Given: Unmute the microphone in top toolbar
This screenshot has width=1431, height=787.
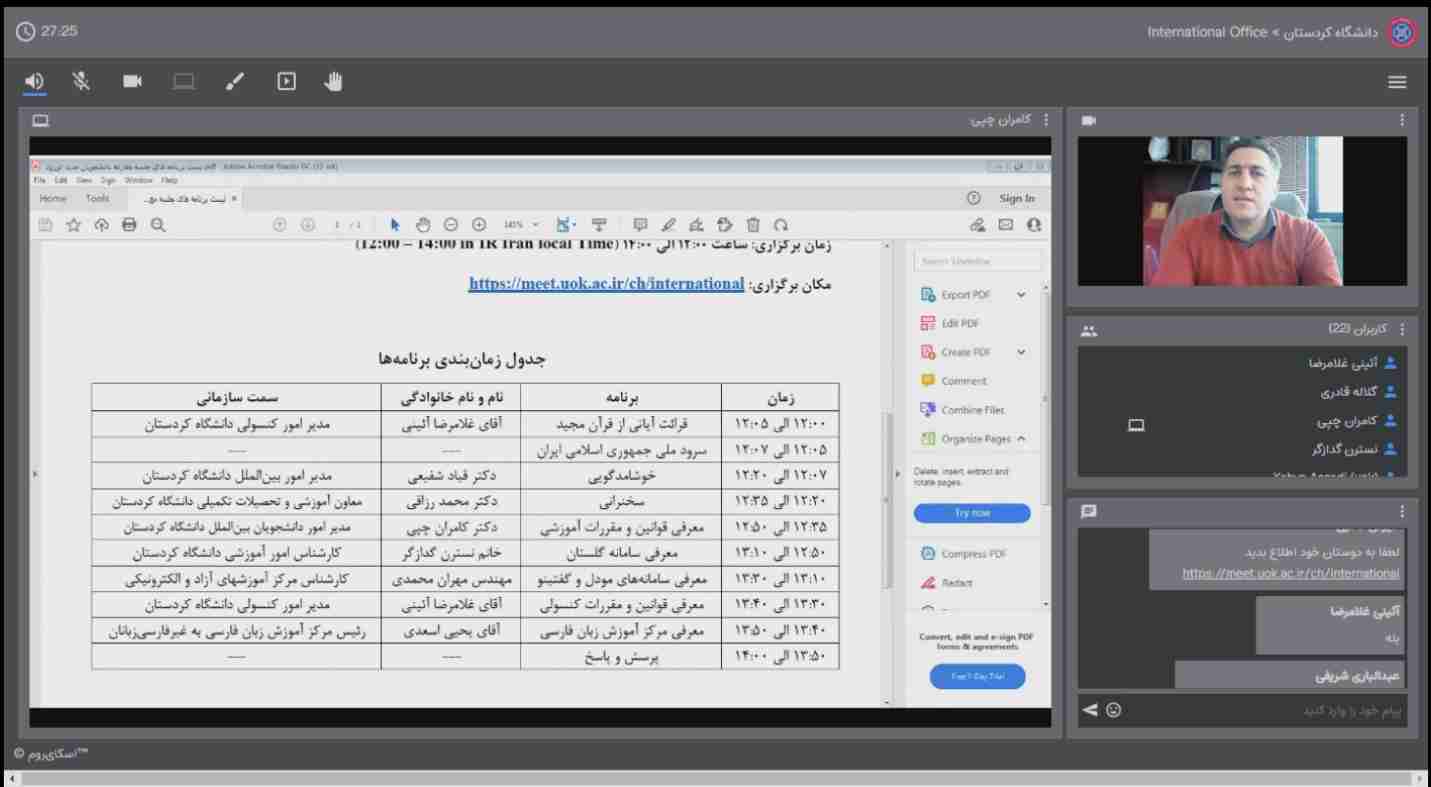Looking at the screenshot, I should 81,82.
